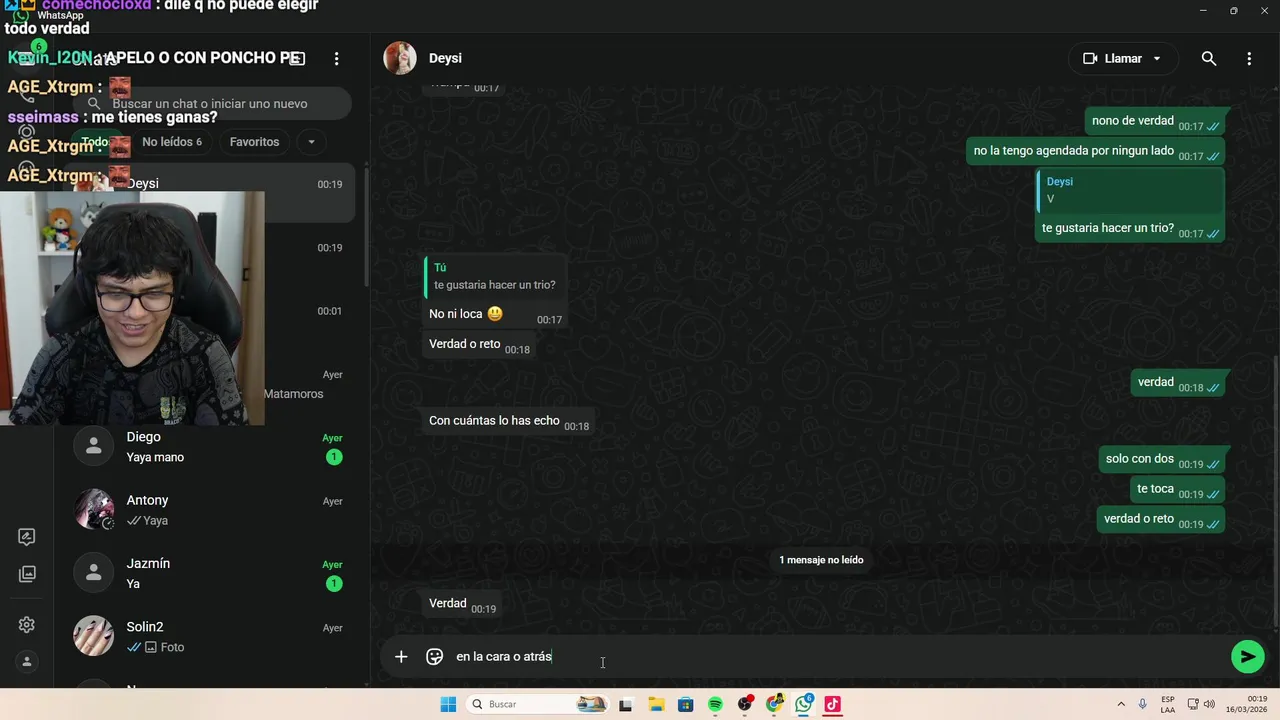Click the 'nono de verdad' message
The width and height of the screenshot is (1280, 720).
coord(1155,122)
